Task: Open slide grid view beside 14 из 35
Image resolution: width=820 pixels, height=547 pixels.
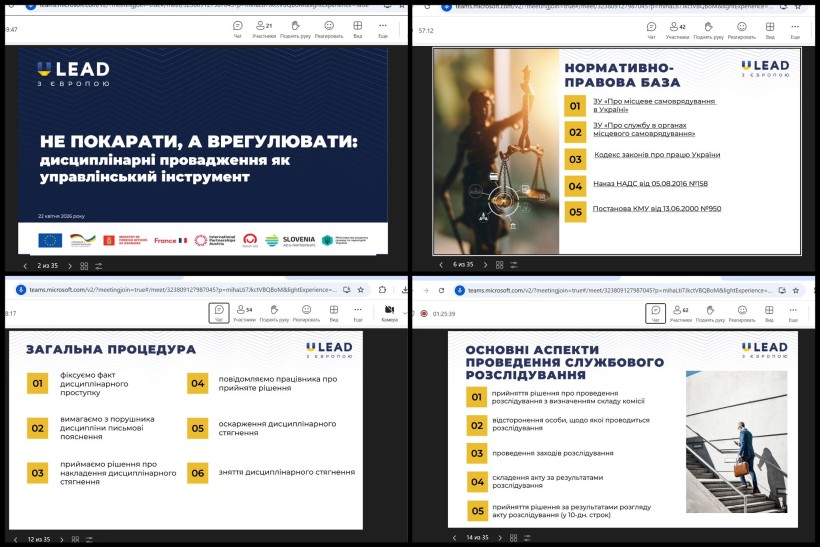Action: tap(514, 538)
